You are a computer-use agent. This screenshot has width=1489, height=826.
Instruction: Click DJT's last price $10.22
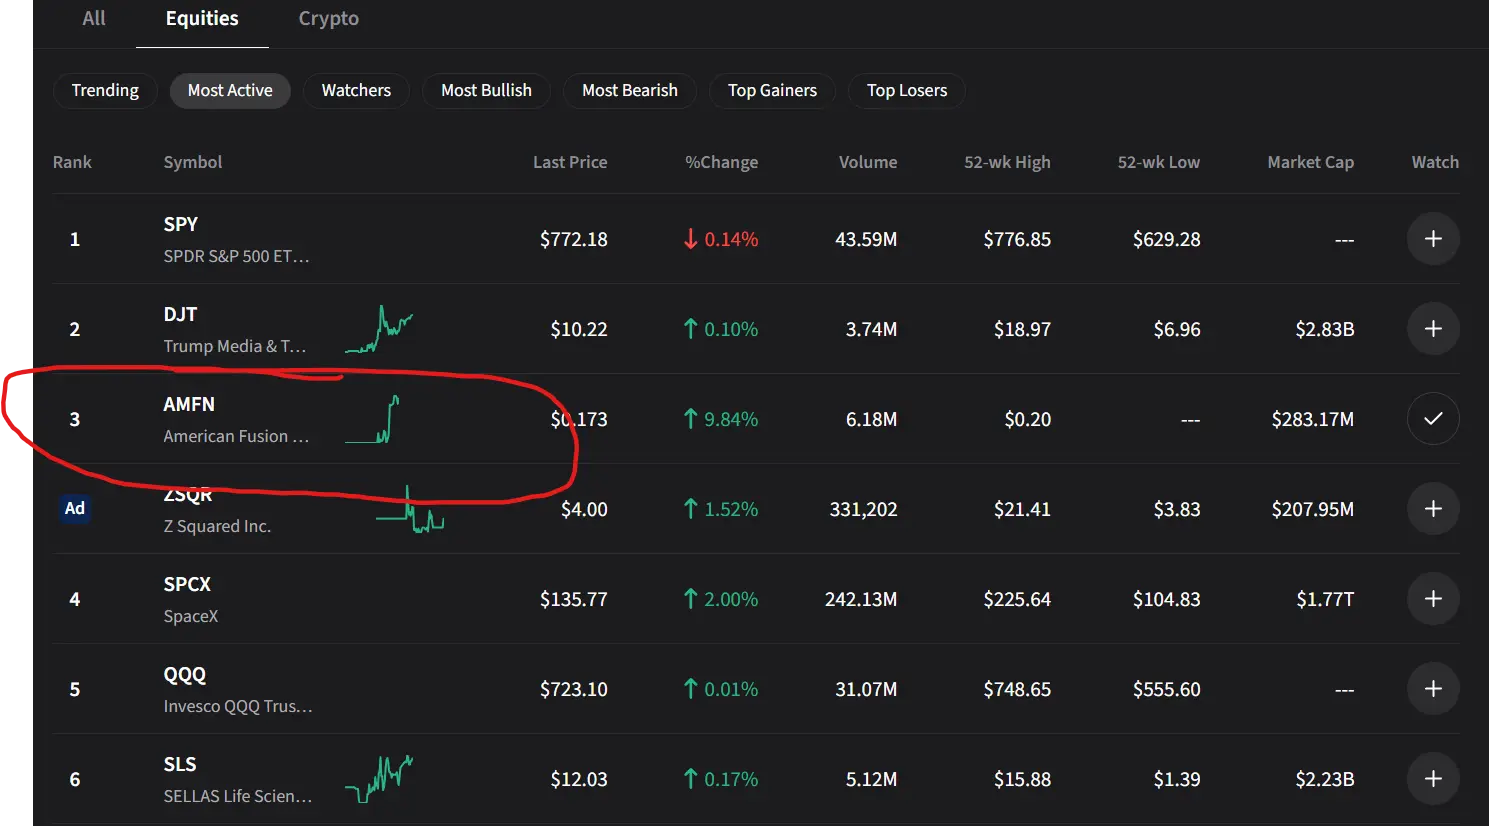click(579, 329)
